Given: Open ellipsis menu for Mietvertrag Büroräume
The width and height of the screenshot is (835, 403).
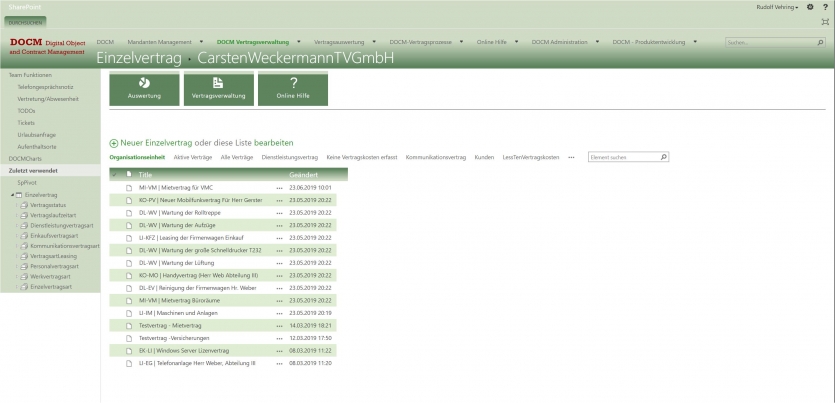Looking at the screenshot, I should point(280,300).
